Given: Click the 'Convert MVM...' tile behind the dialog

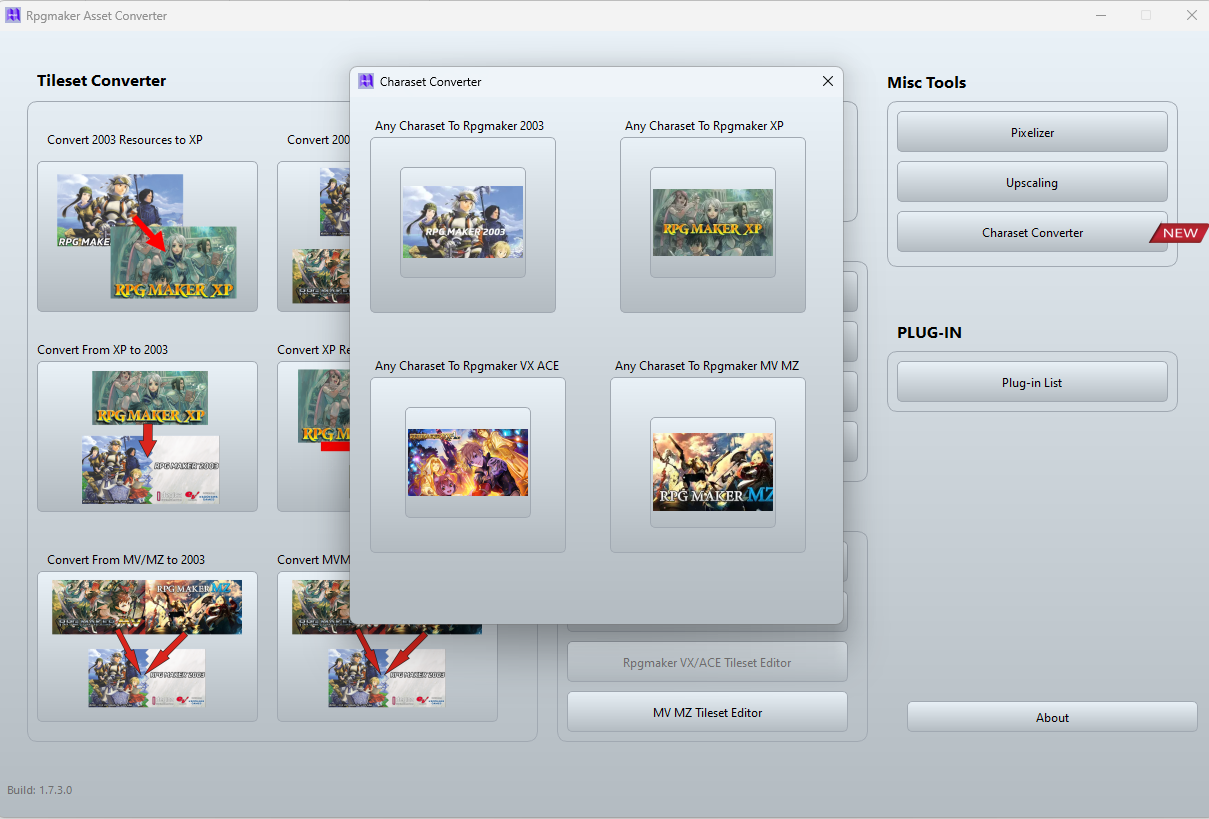Looking at the screenshot, I should (x=387, y=675).
